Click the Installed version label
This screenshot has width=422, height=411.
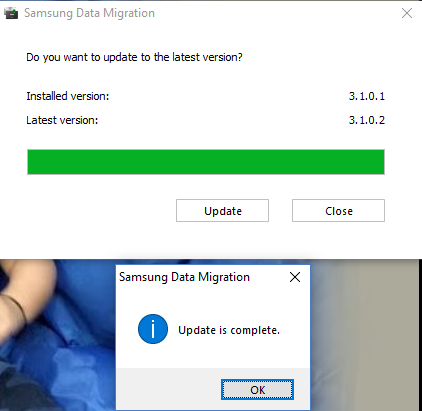68,96
